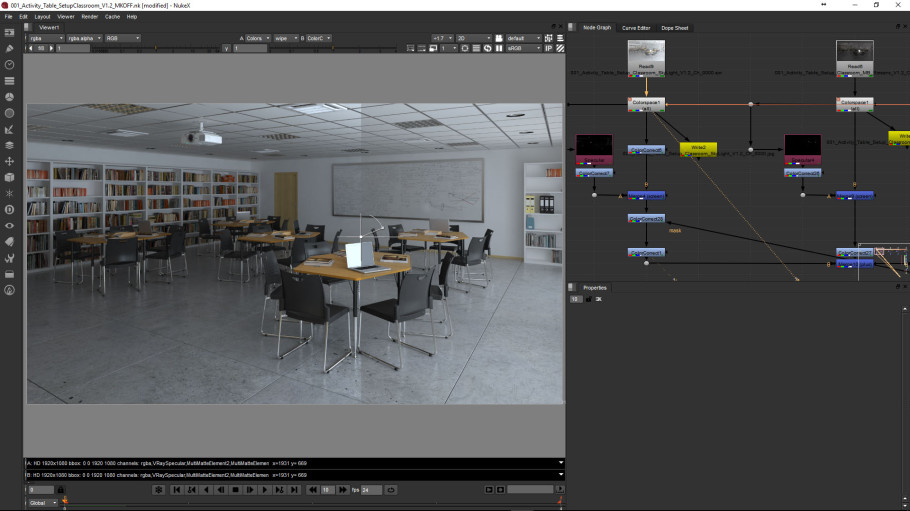Open the Particles nodes icon
Viewport: 910px width, 511px height.
coord(9,193)
